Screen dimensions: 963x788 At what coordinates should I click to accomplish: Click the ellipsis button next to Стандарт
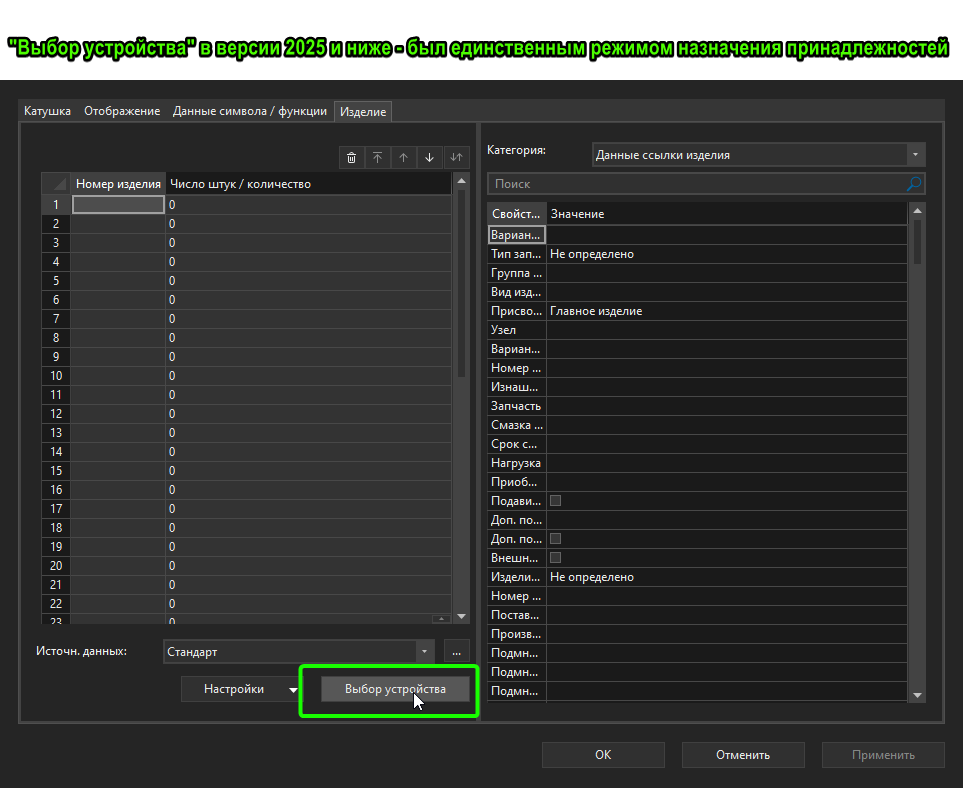tap(456, 652)
